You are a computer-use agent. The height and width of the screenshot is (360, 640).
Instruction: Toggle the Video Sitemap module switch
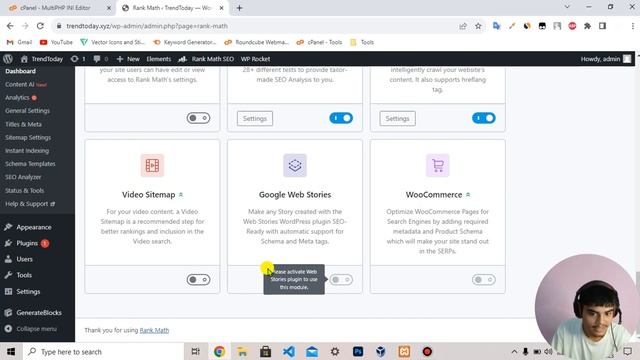tap(198, 280)
